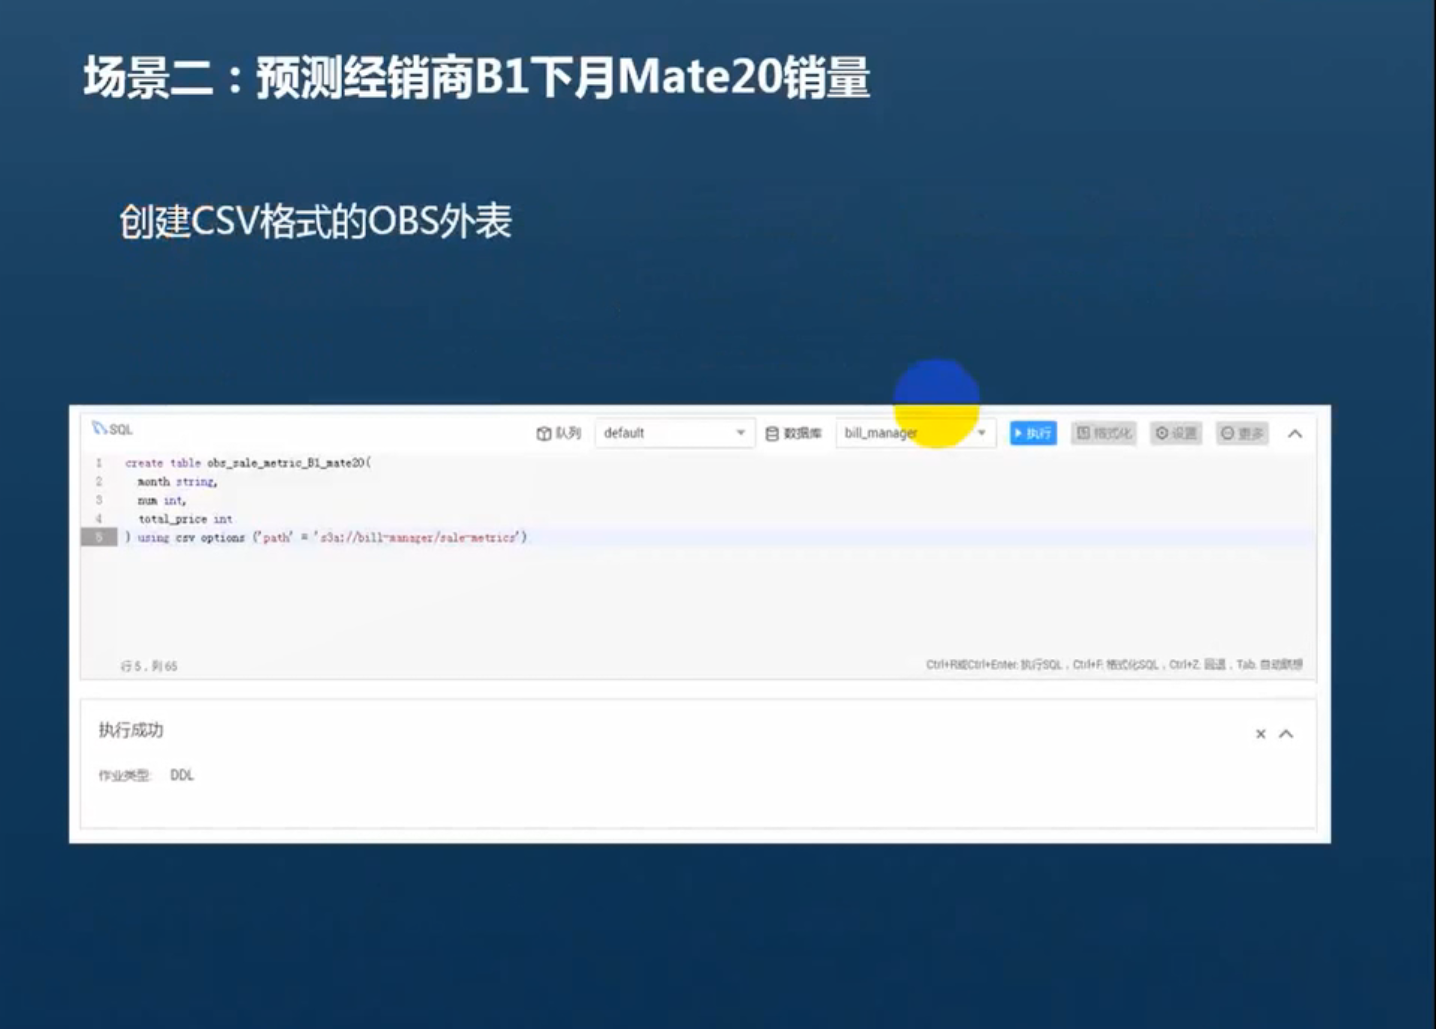The image size is (1436, 1029).
Task: Click the DDL job type value
Action: pos(182,775)
